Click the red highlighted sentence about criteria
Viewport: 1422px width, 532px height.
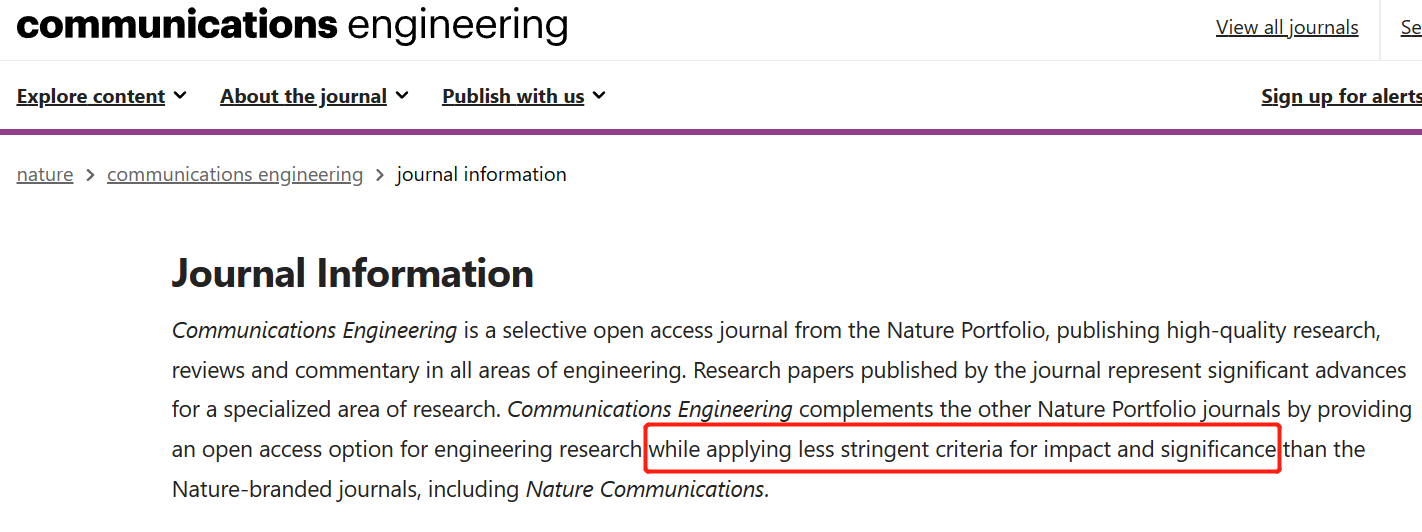(962, 450)
